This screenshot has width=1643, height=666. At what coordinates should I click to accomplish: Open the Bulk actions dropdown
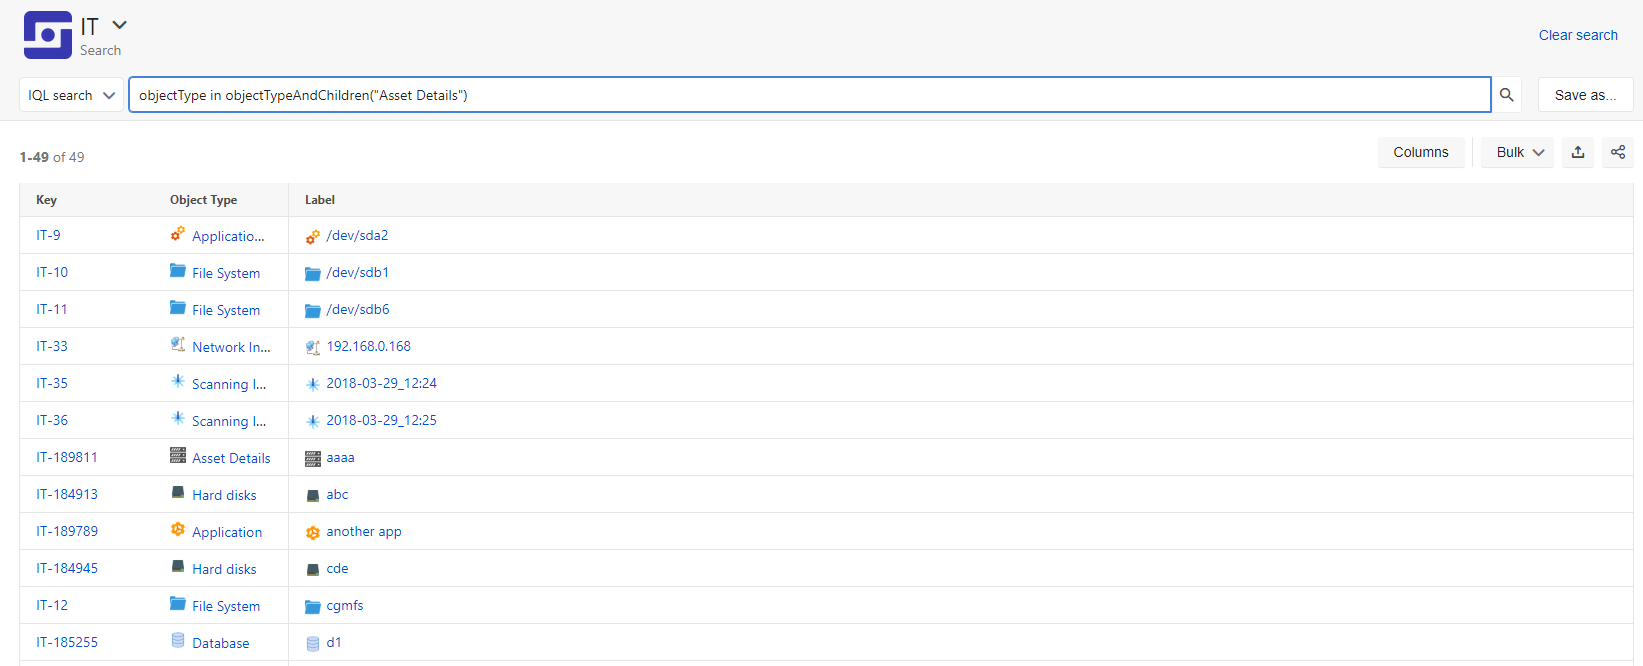[1517, 152]
